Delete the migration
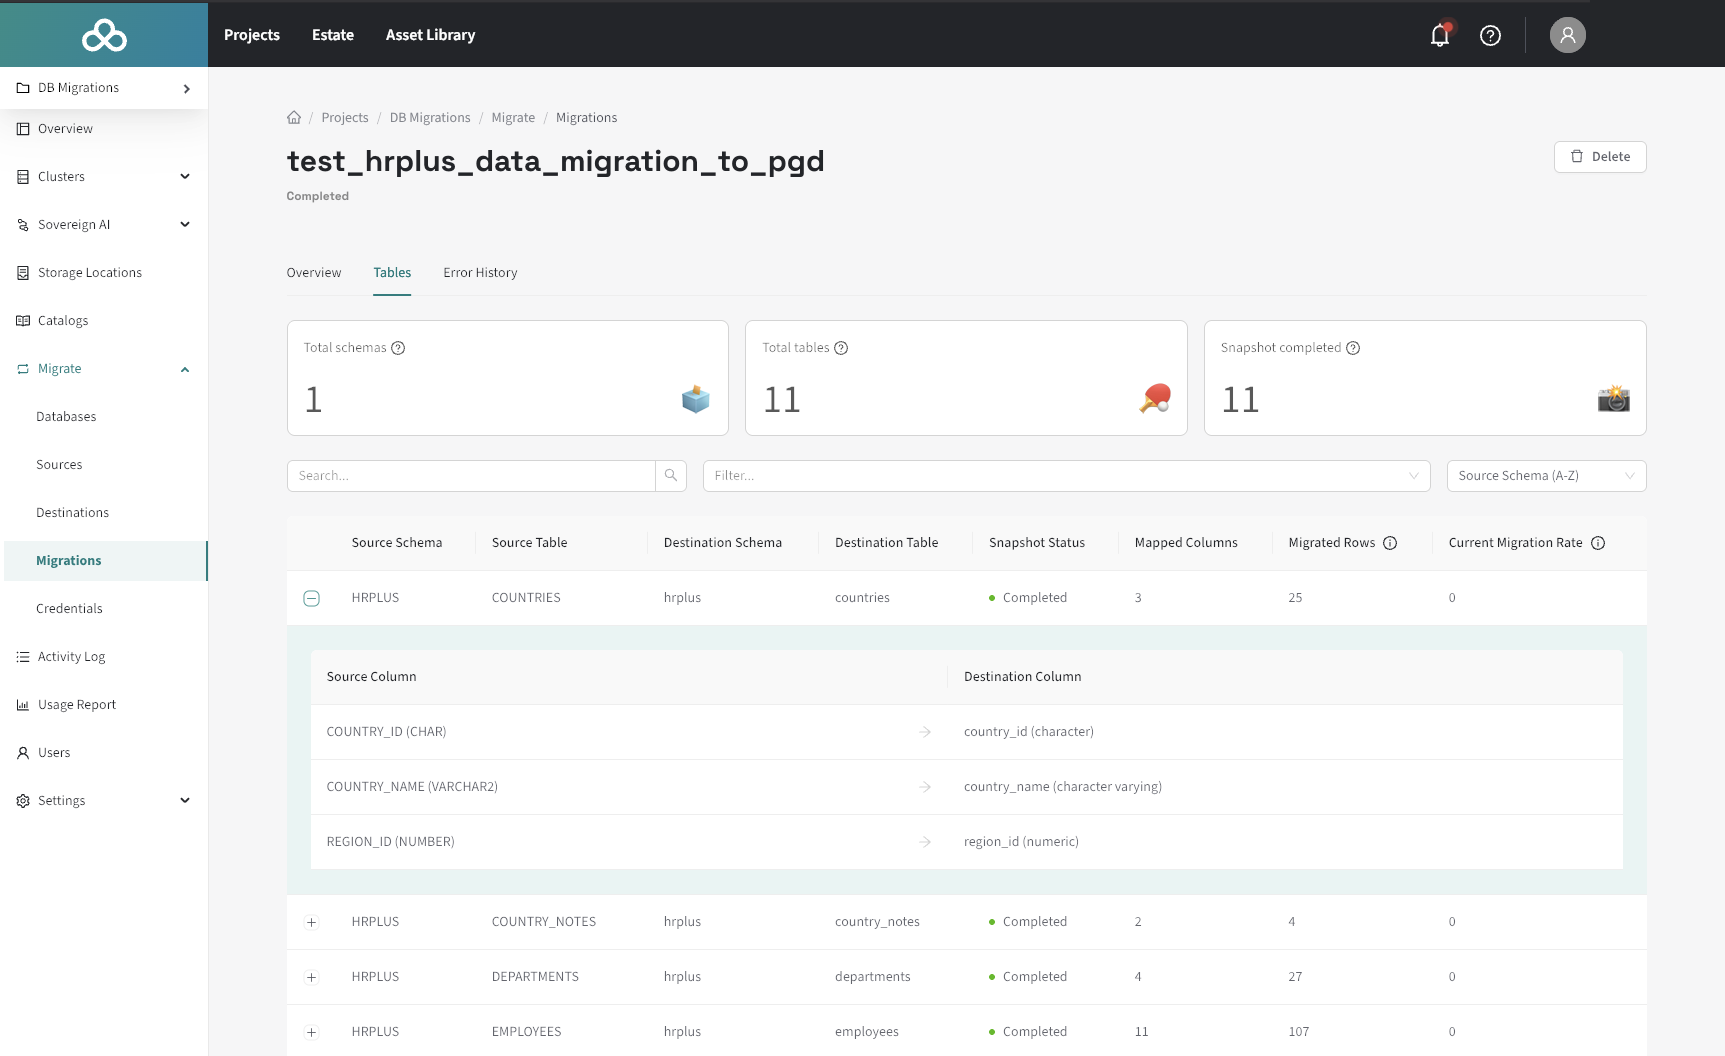 (x=1599, y=157)
